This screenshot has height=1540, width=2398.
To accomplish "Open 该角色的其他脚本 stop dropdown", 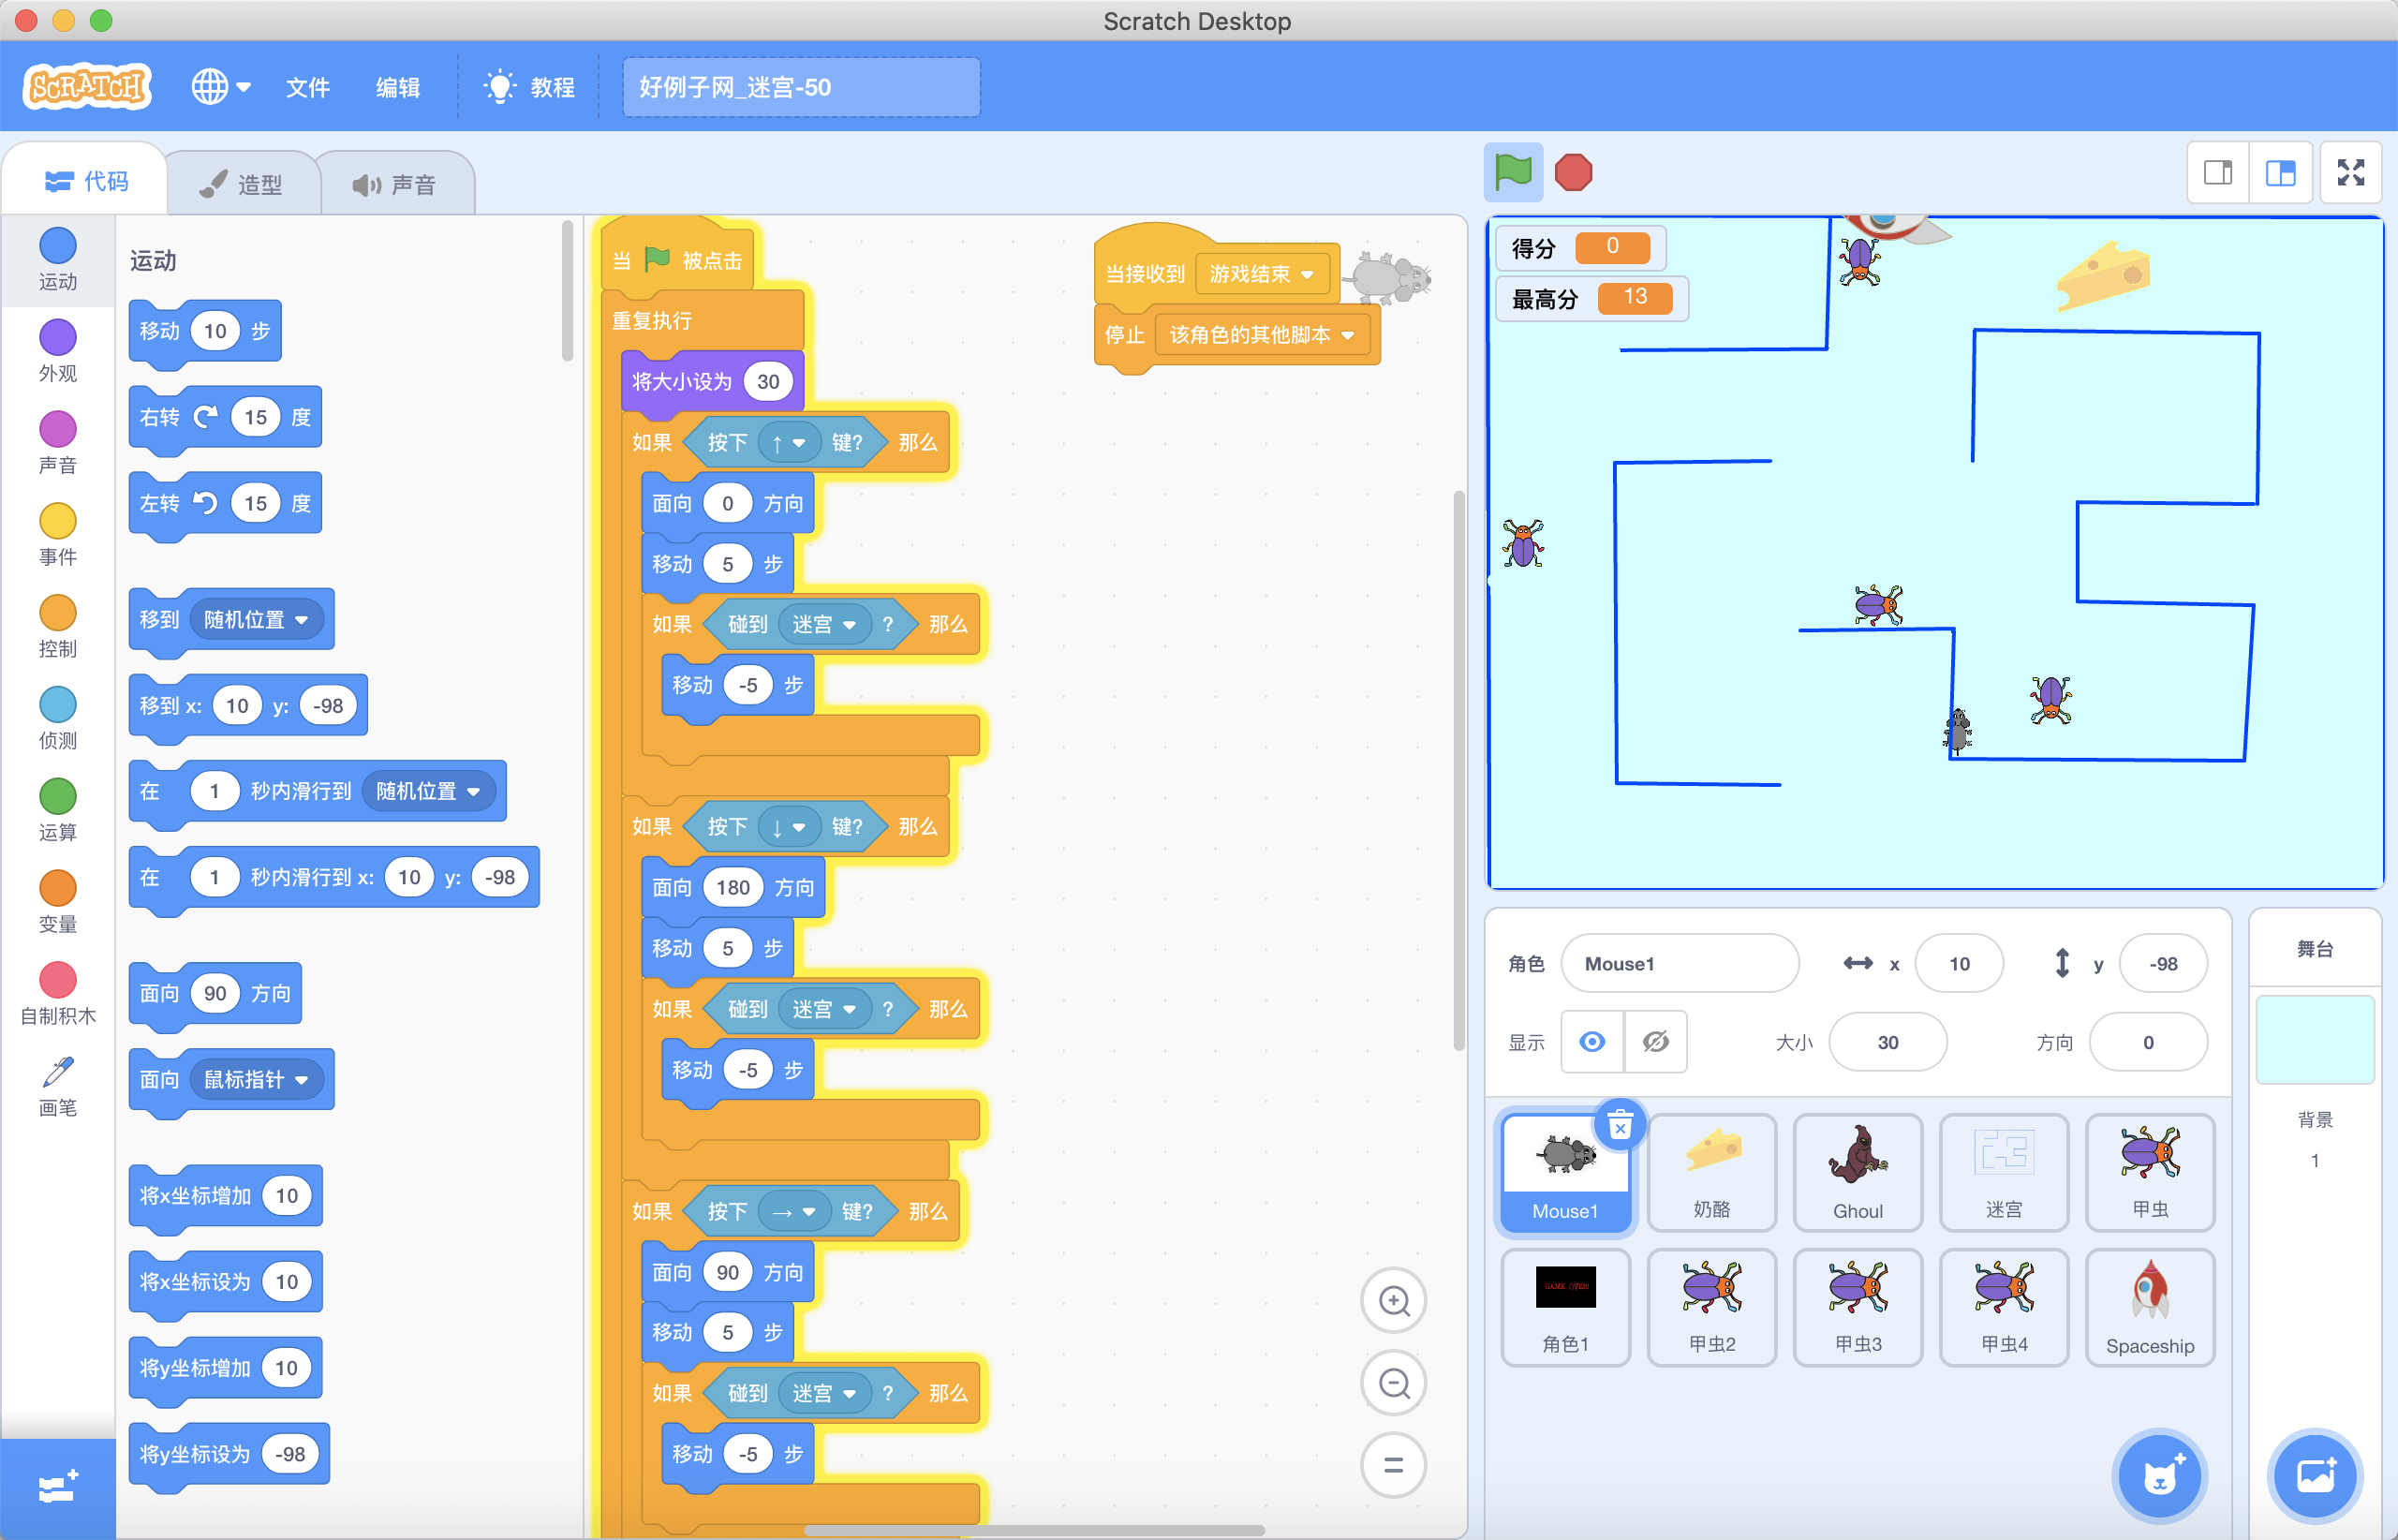I will 1261,334.
